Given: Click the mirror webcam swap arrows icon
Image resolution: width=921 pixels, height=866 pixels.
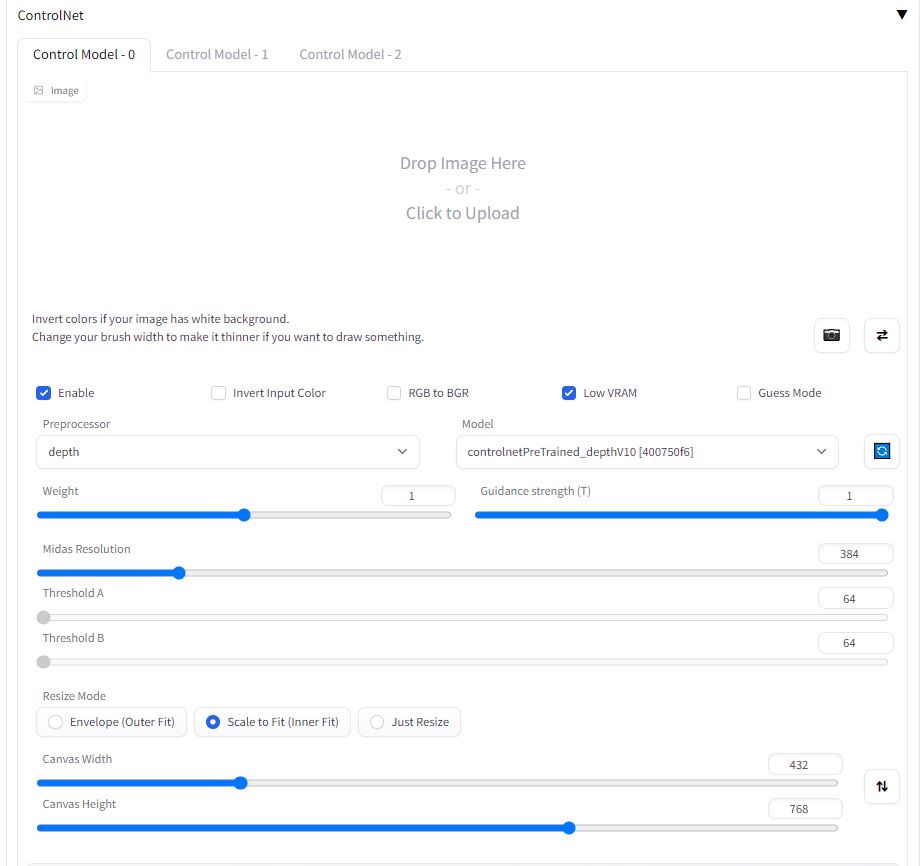Looking at the screenshot, I should 882,335.
